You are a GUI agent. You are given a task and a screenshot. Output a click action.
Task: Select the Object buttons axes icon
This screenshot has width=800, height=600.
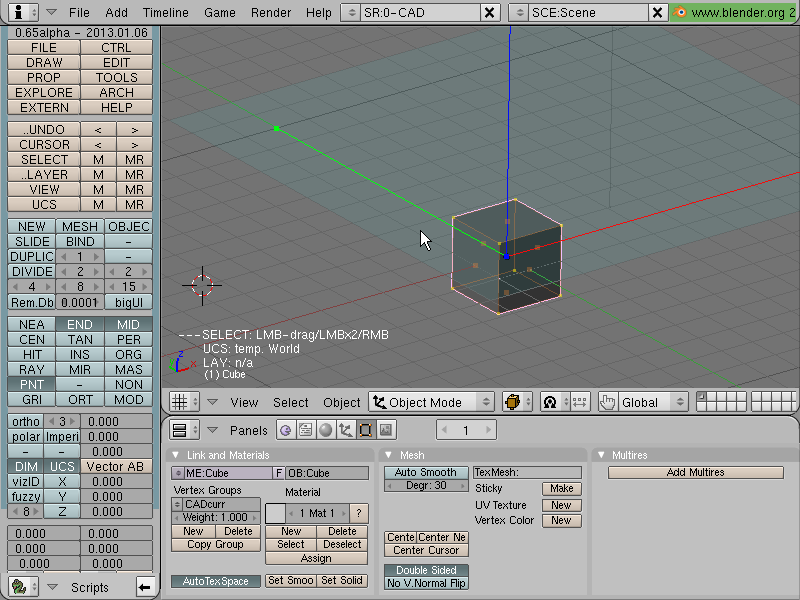point(345,430)
